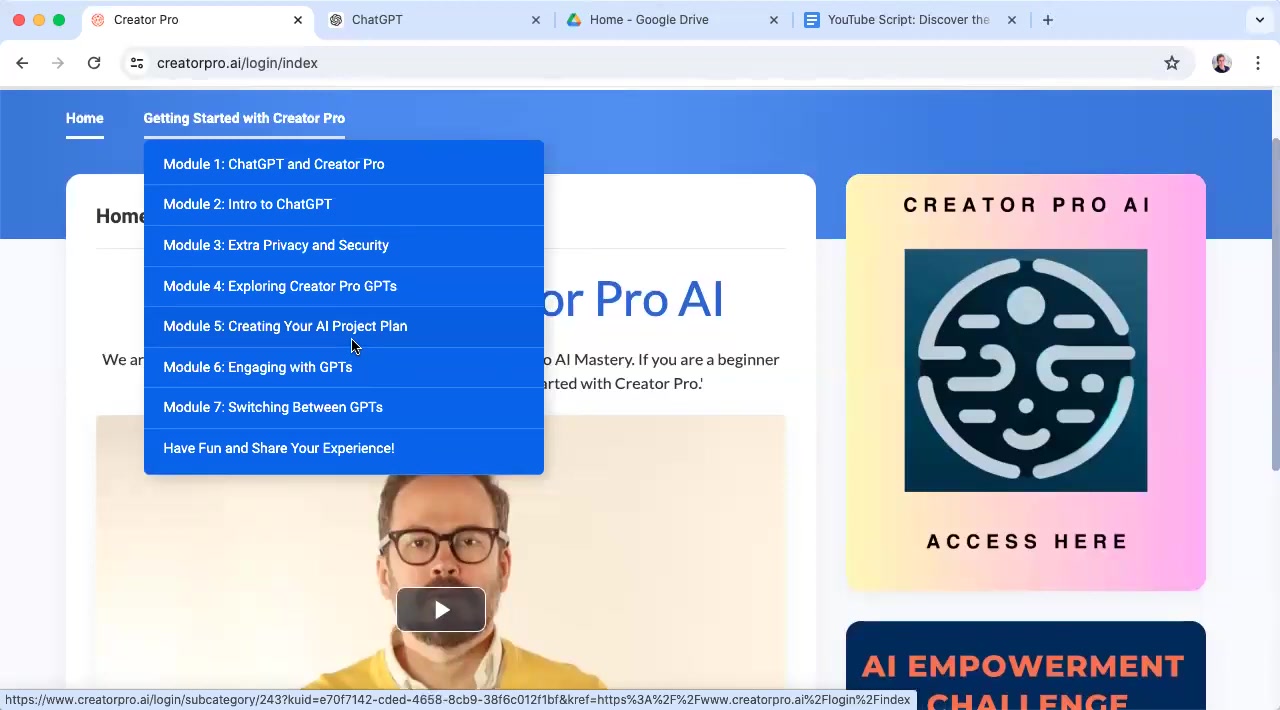This screenshot has height=710, width=1280.
Task: Click ACCESS HERE on the Creator Pro banner
Action: point(1026,541)
